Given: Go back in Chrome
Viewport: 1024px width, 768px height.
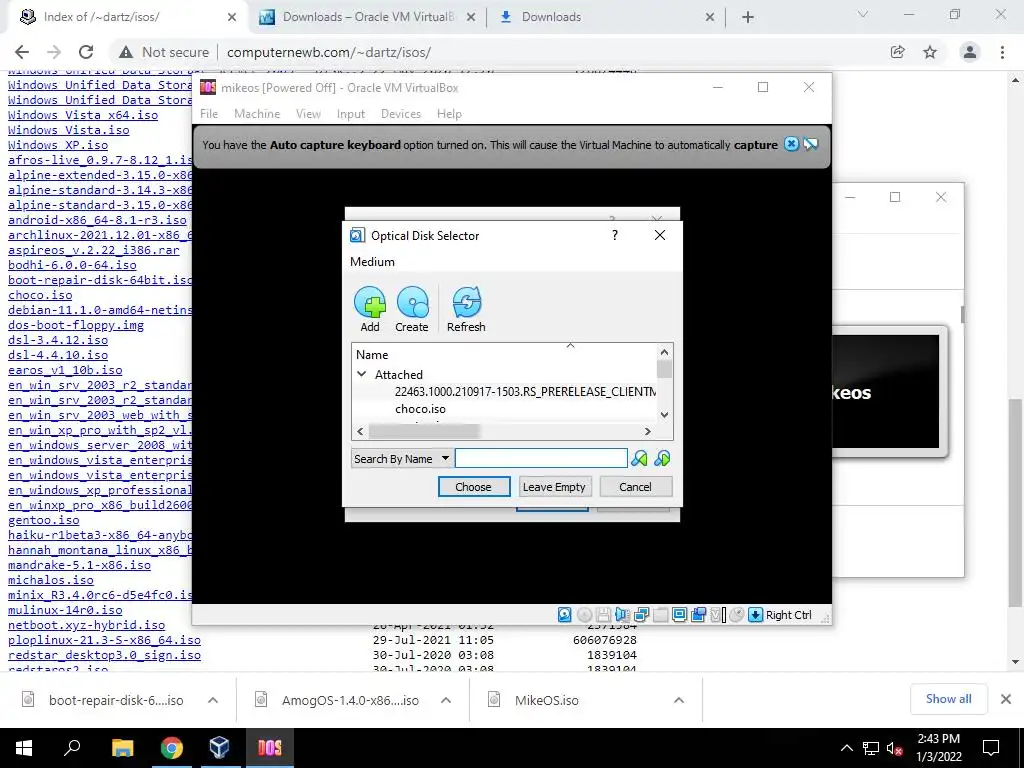Looking at the screenshot, I should coord(22,52).
